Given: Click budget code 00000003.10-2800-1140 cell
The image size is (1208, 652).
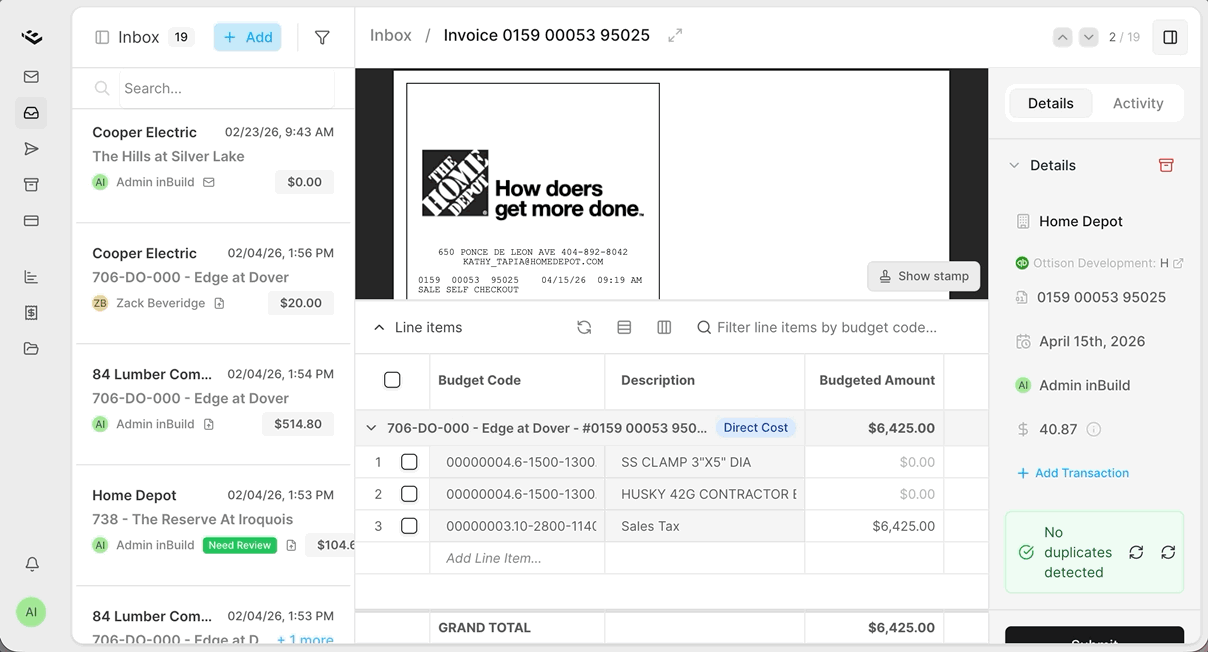Looking at the screenshot, I should pos(517,526).
